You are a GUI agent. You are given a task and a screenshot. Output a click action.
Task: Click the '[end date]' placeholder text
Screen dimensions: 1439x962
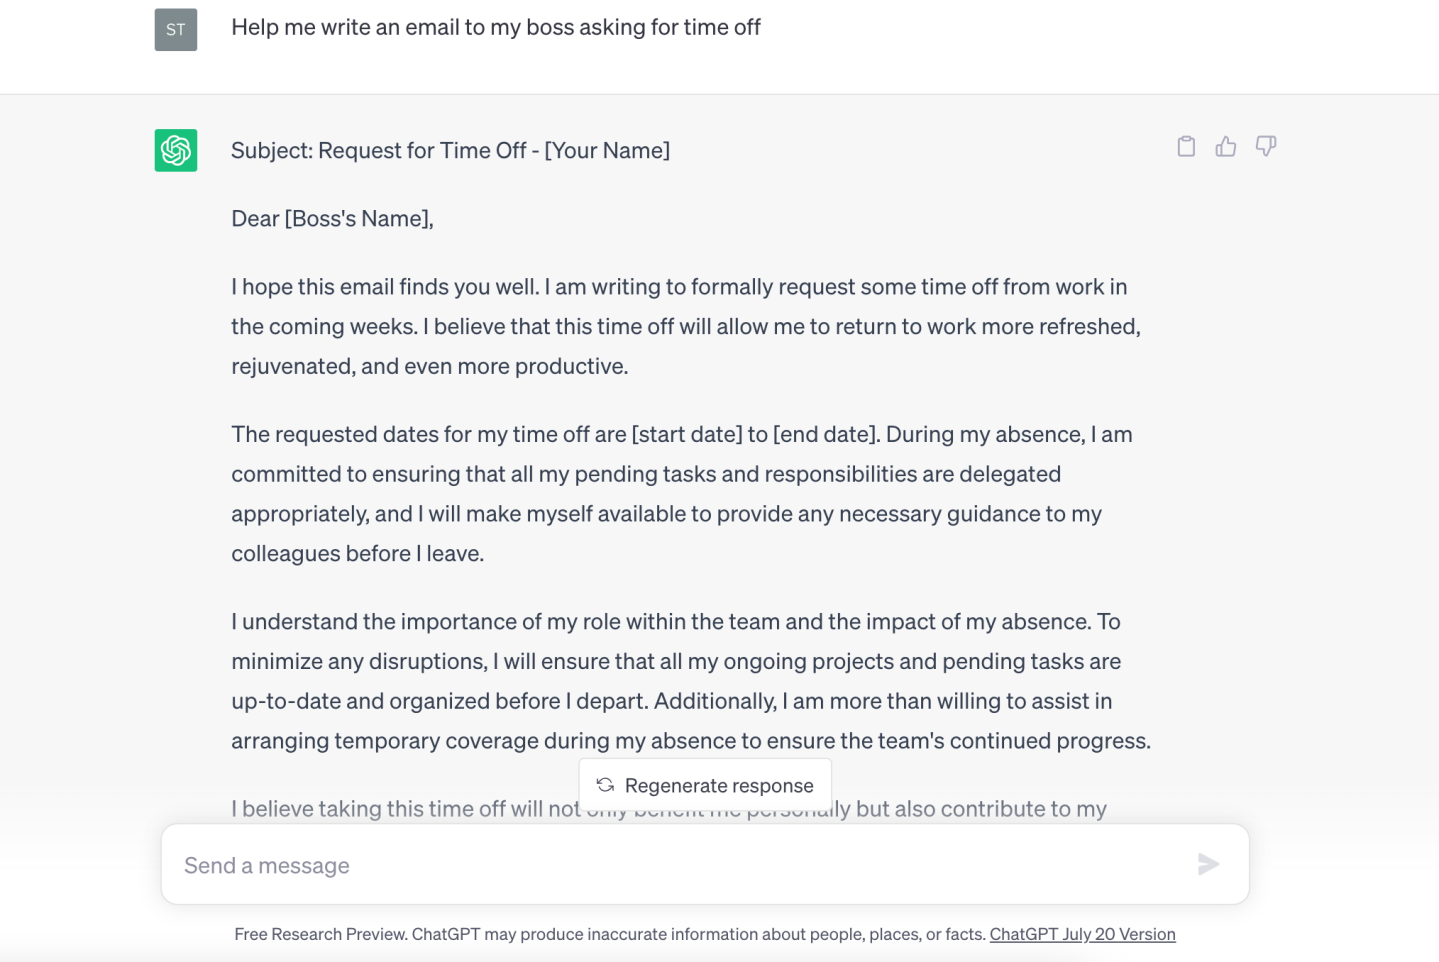coord(825,435)
